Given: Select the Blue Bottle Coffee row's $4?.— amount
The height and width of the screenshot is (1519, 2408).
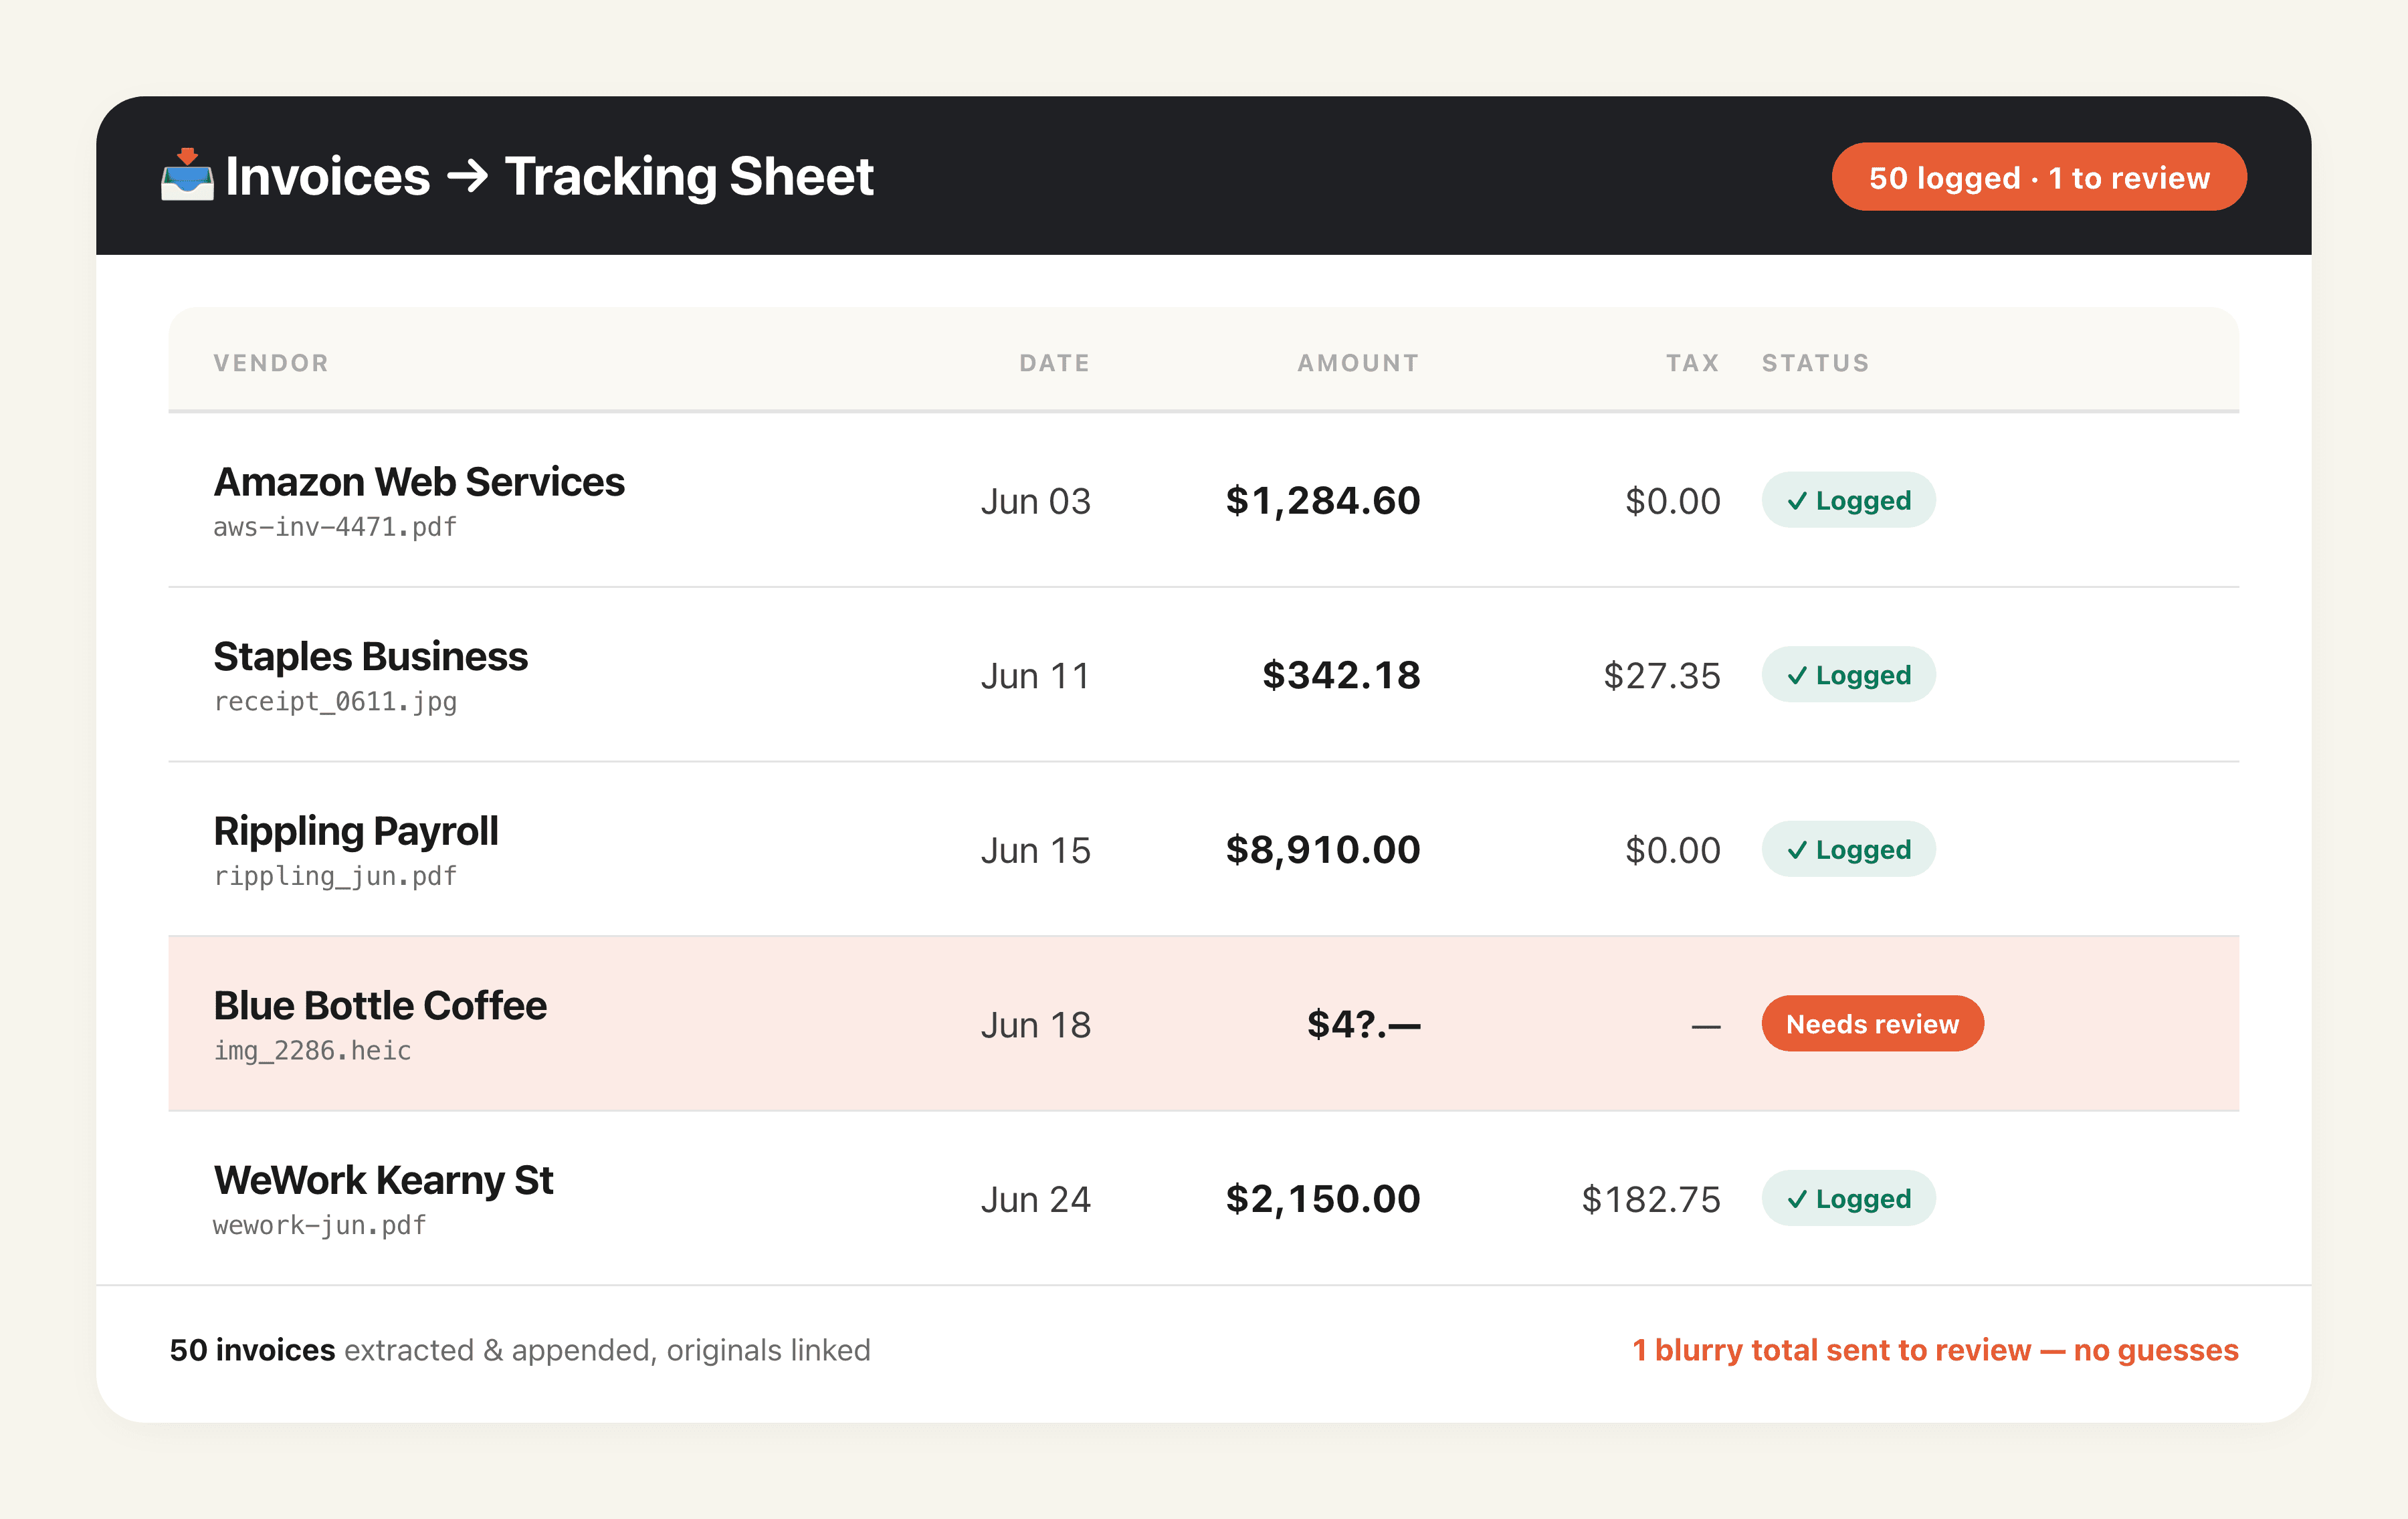Looking at the screenshot, I should (1363, 1024).
